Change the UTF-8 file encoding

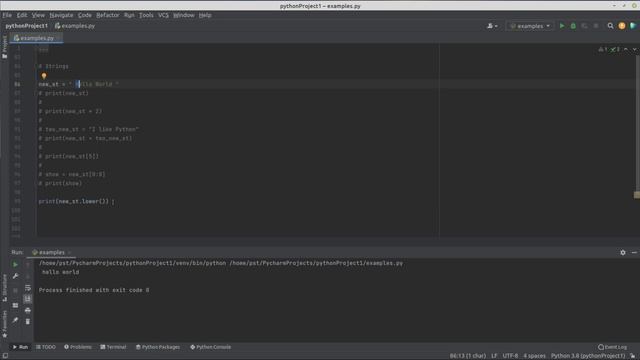[x=510, y=356]
